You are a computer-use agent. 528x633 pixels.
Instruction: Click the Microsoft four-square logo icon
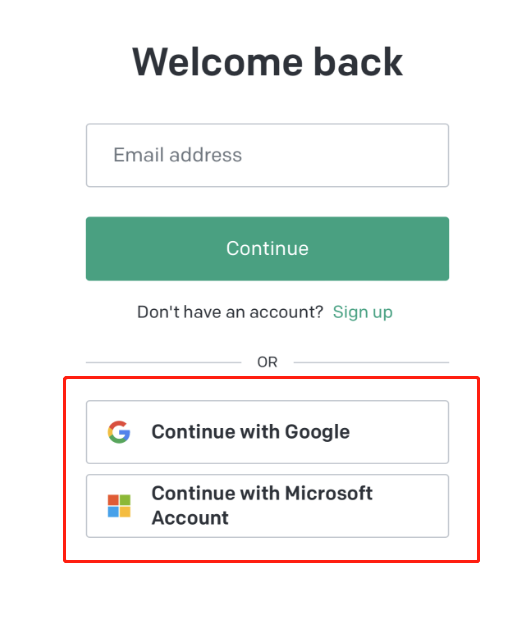pyautogui.click(x=119, y=506)
